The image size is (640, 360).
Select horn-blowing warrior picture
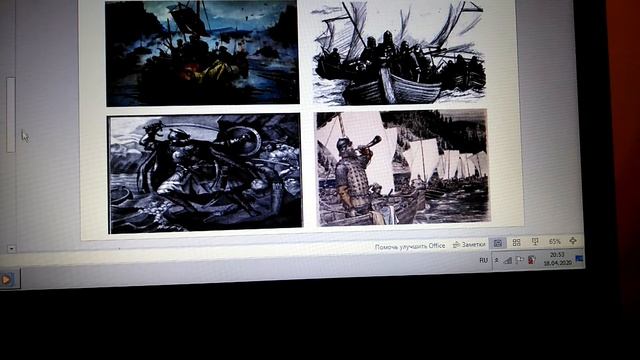tap(403, 167)
